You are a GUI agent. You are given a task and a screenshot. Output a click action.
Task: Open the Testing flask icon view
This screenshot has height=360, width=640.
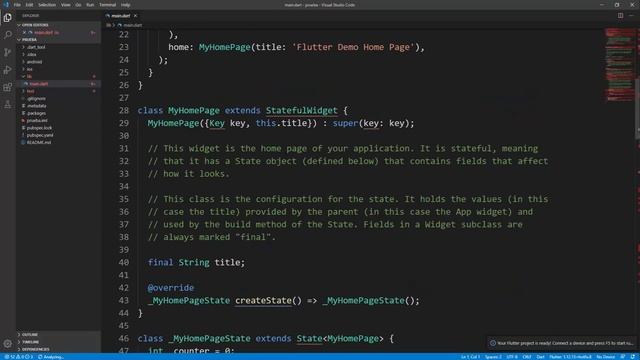point(7,104)
